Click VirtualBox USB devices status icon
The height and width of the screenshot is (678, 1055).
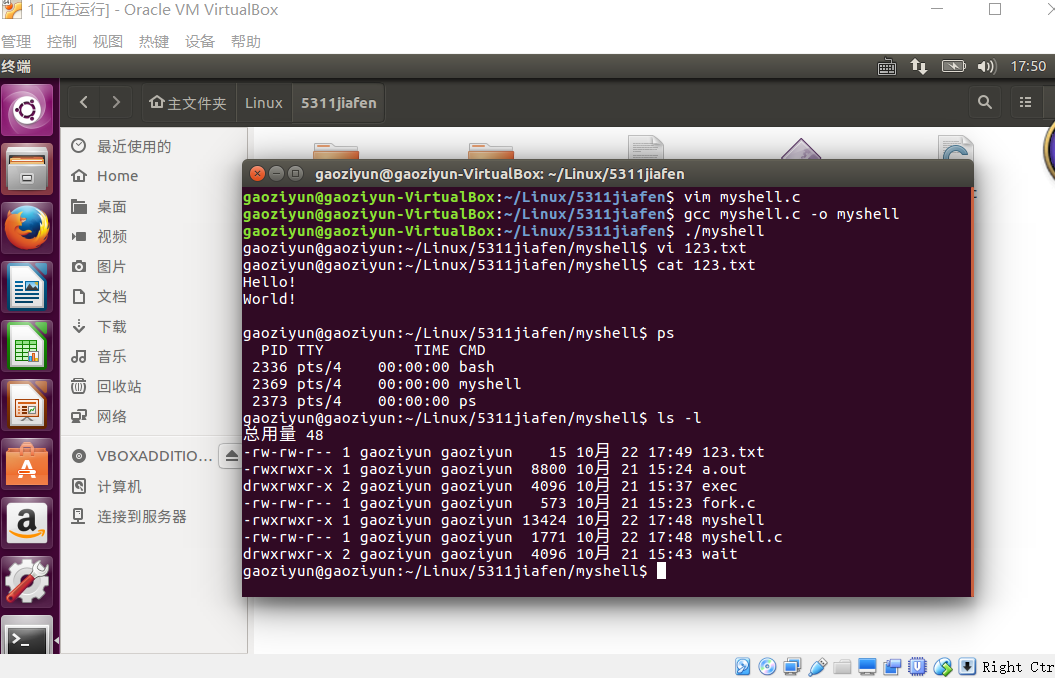pyautogui.click(x=817, y=667)
